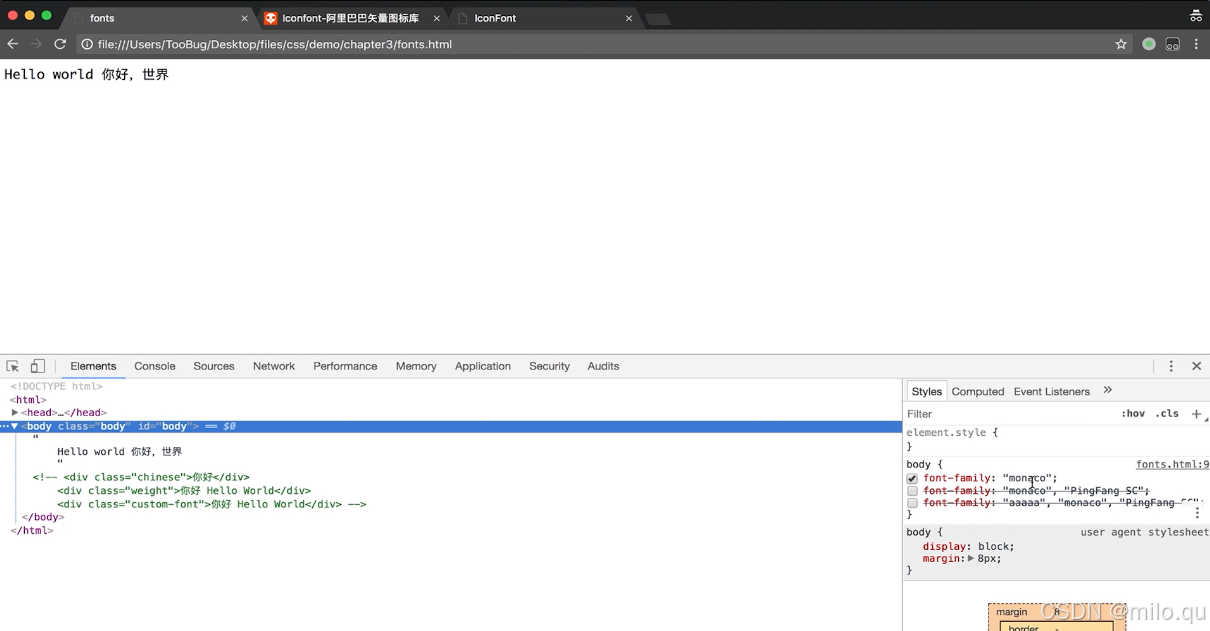Image resolution: width=1210 pixels, height=631 pixels.
Task: Reload the fonts.html page
Action: point(60,44)
